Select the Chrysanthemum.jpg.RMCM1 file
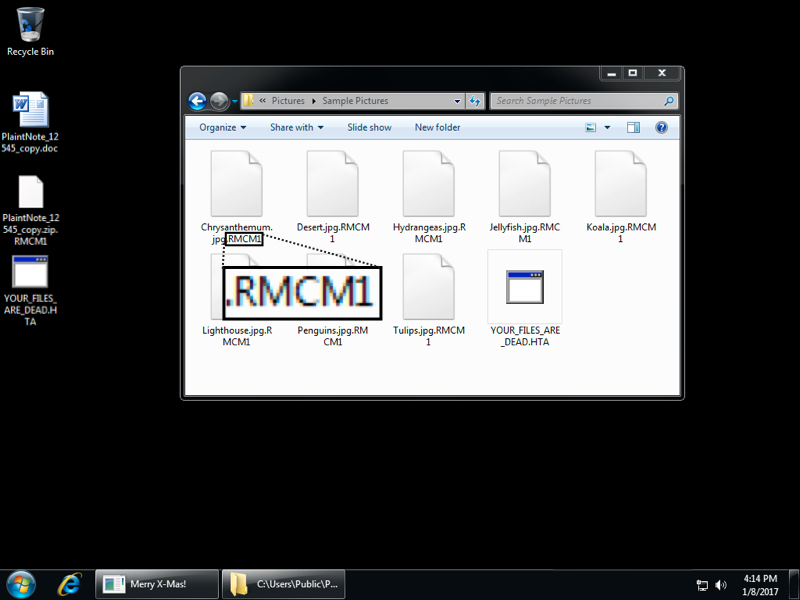This screenshot has width=800, height=600. tap(236, 197)
